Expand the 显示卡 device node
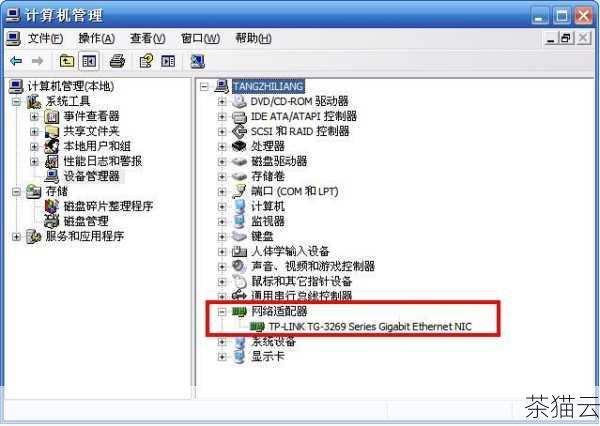The width and height of the screenshot is (600, 426). pyautogui.click(x=222, y=357)
